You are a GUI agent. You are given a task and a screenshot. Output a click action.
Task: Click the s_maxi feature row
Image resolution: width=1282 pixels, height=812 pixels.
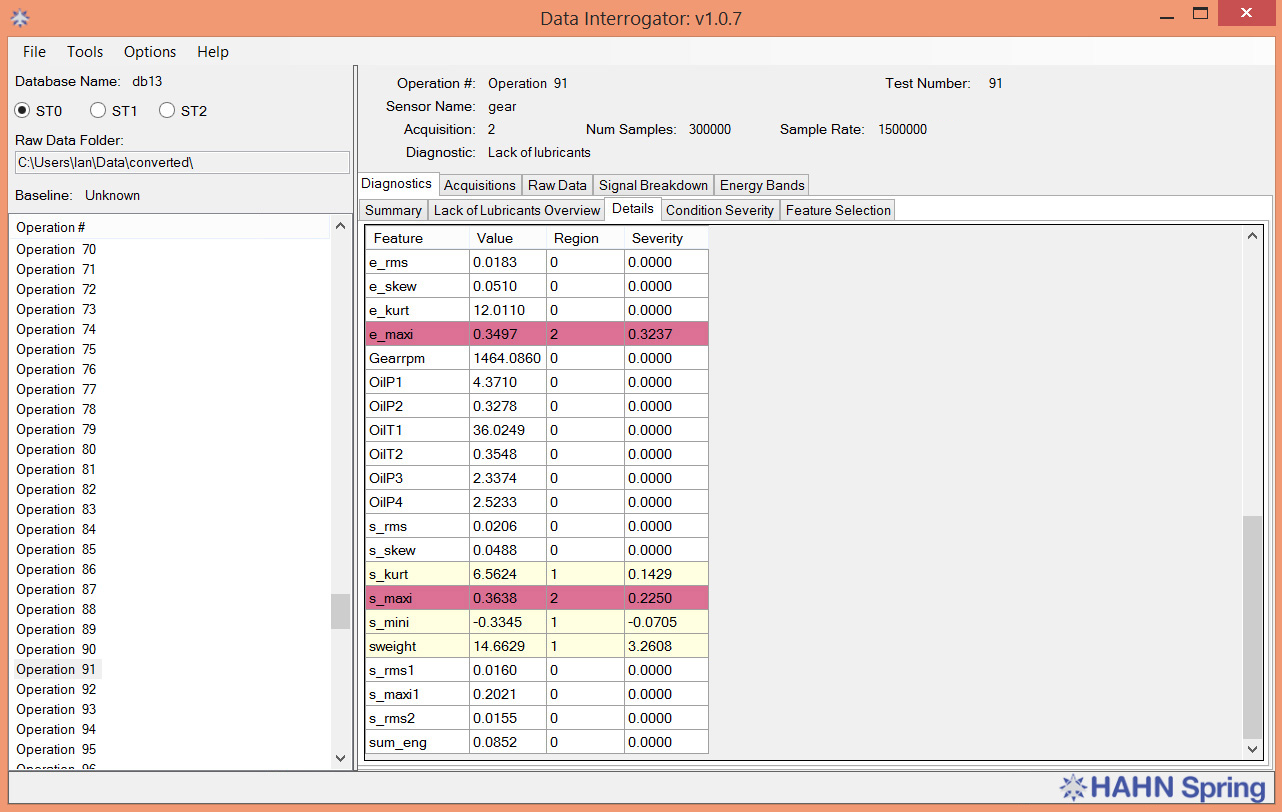pyautogui.click(x=537, y=598)
